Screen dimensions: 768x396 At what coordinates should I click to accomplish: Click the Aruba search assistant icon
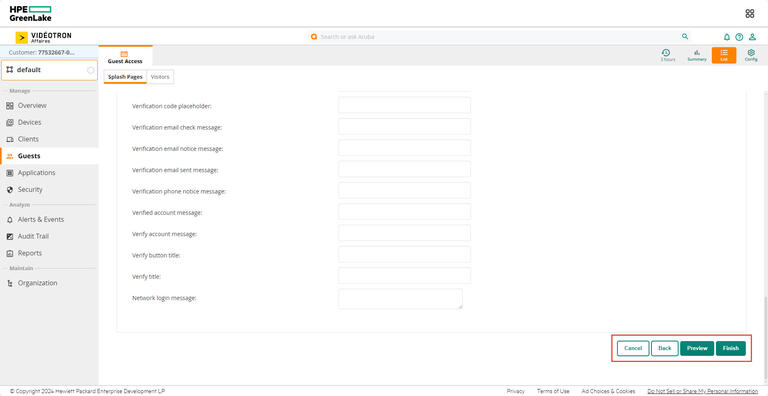[x=314, y=37]
